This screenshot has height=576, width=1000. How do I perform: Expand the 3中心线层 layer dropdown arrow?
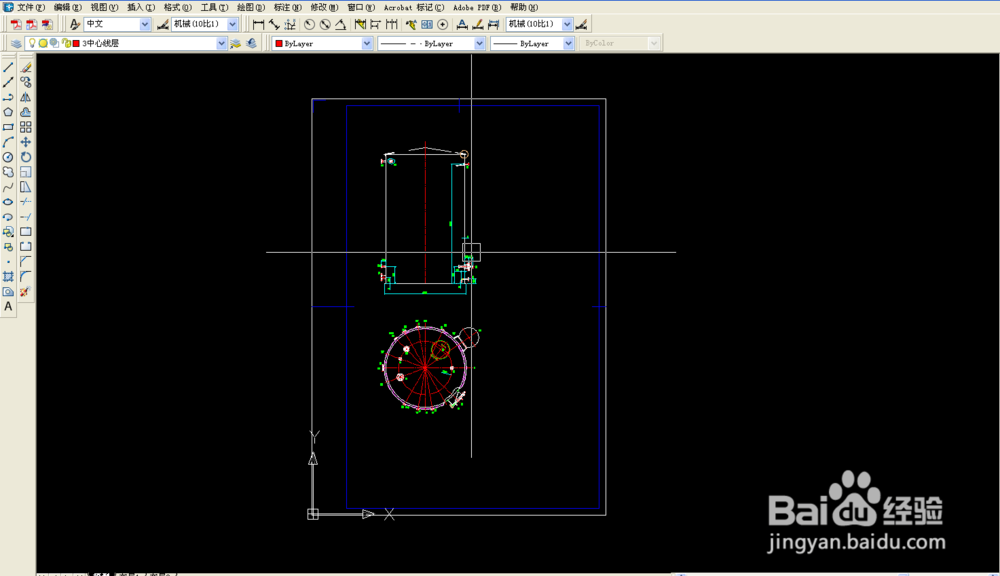coord(221,43)
